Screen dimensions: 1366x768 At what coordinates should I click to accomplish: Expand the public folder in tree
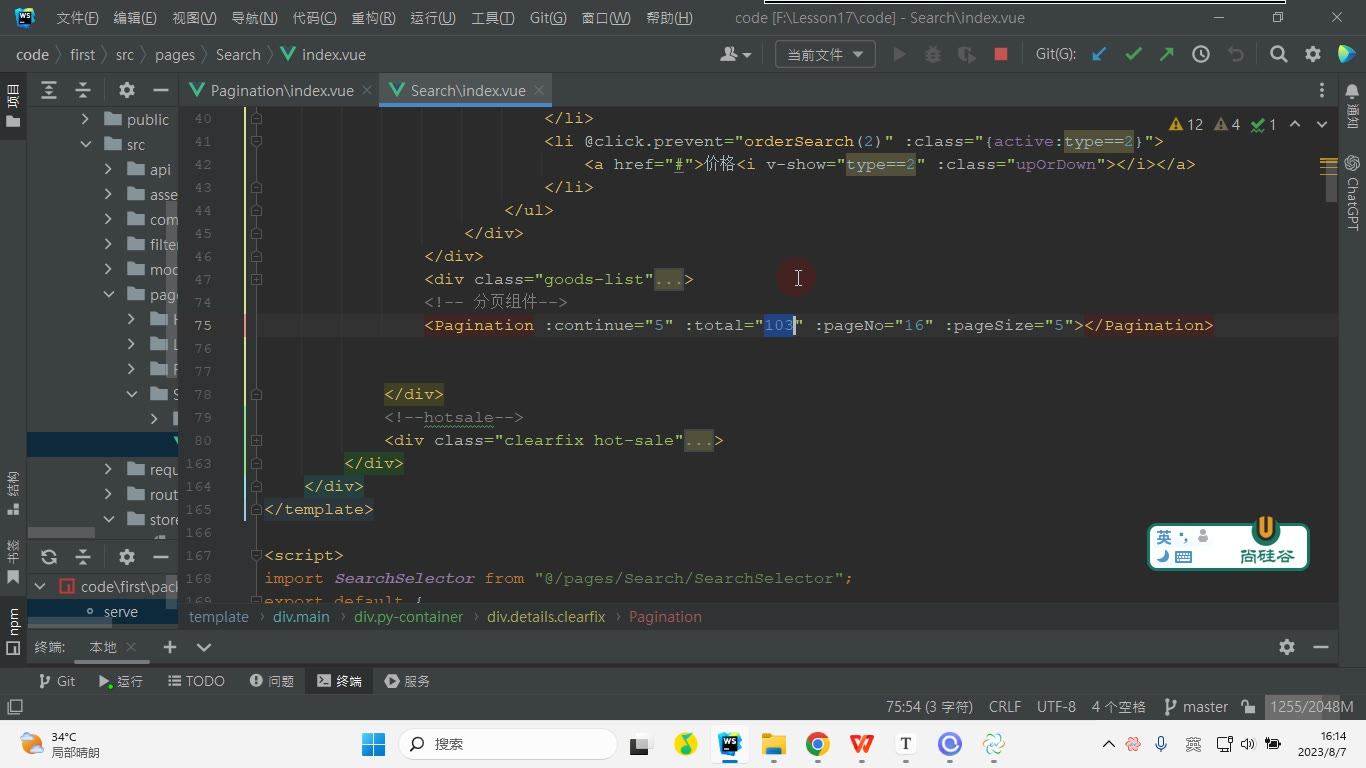click(87, 120)
